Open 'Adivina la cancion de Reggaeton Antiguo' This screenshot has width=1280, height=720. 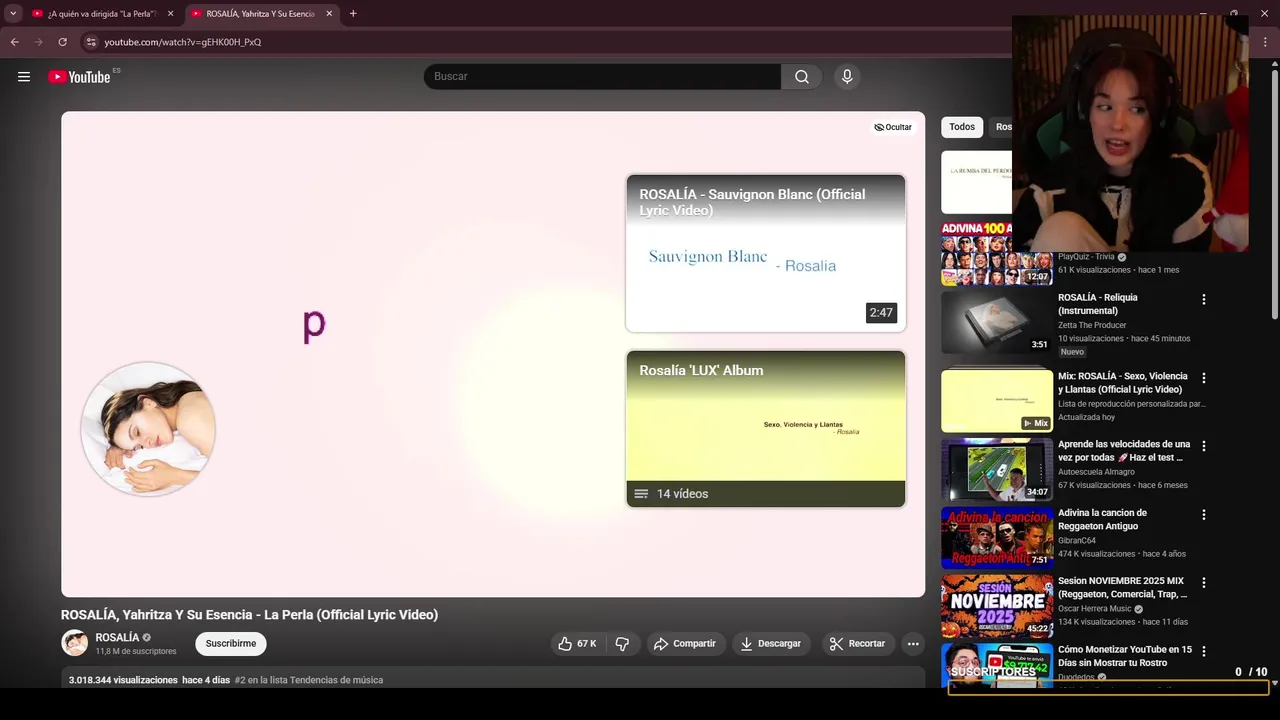click(1103, 519)
